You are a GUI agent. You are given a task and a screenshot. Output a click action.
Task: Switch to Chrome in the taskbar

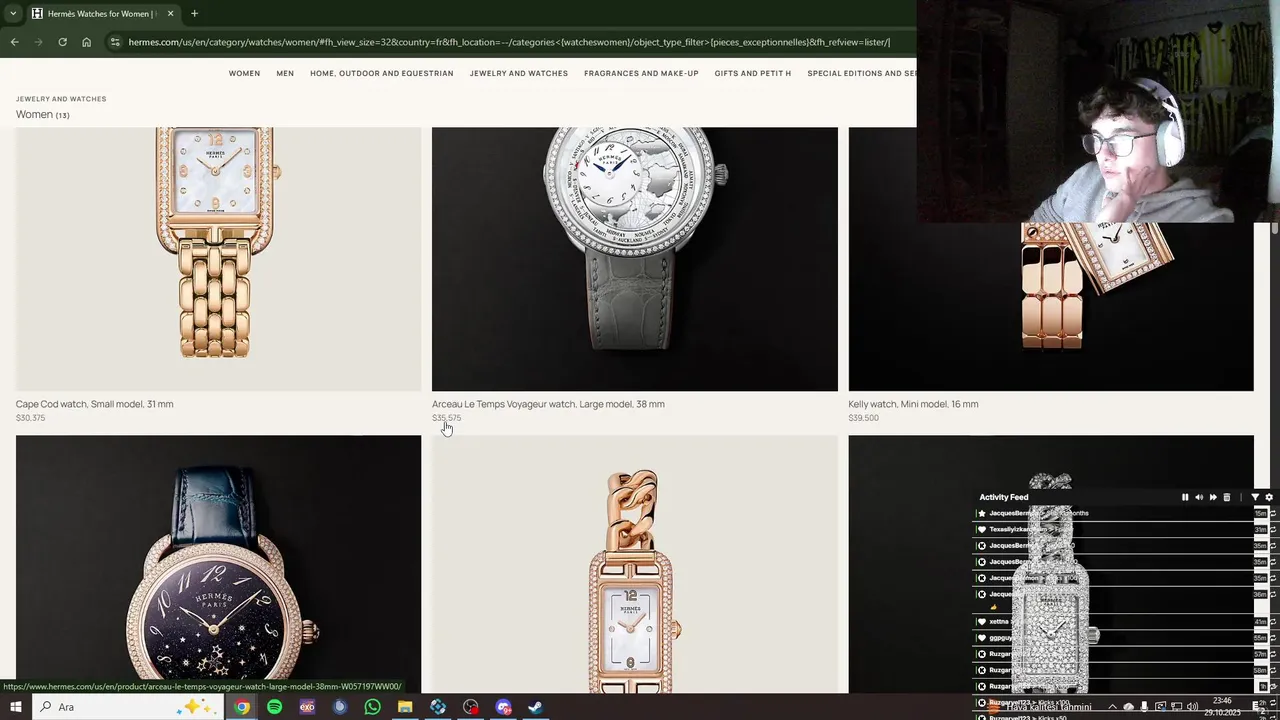(x=242, y=707)
